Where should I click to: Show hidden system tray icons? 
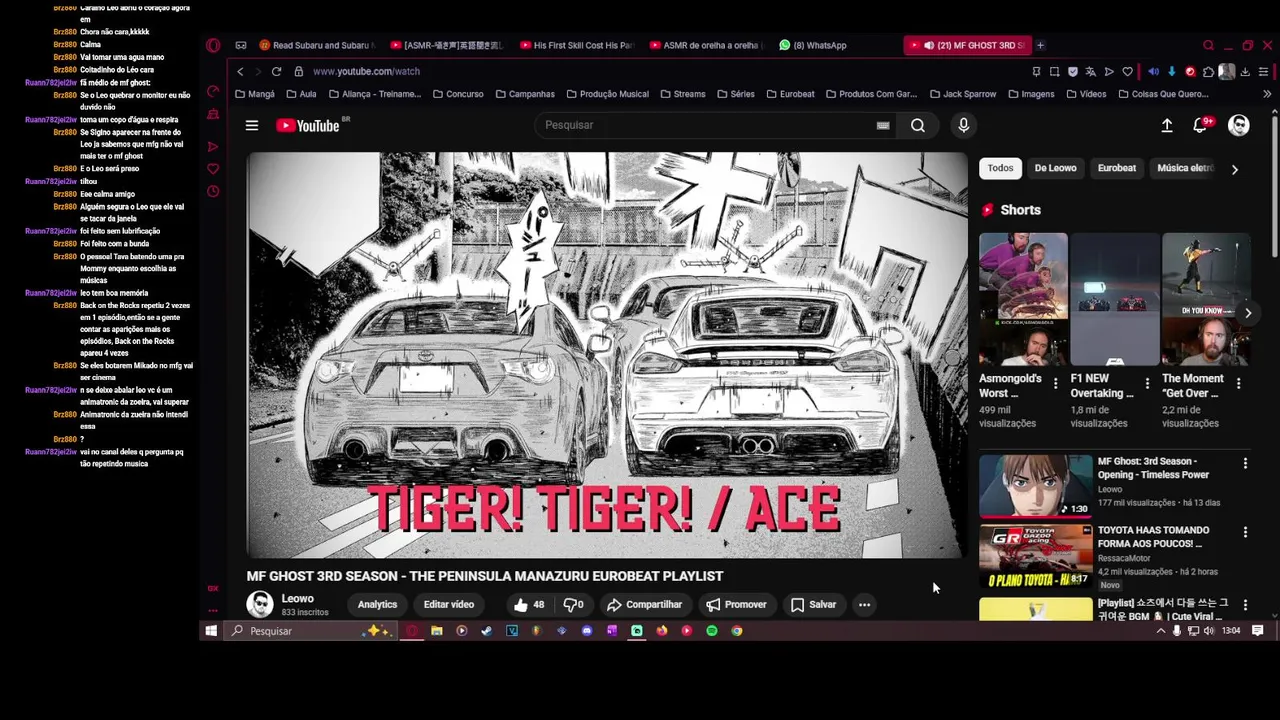(x=1161, y=631)
